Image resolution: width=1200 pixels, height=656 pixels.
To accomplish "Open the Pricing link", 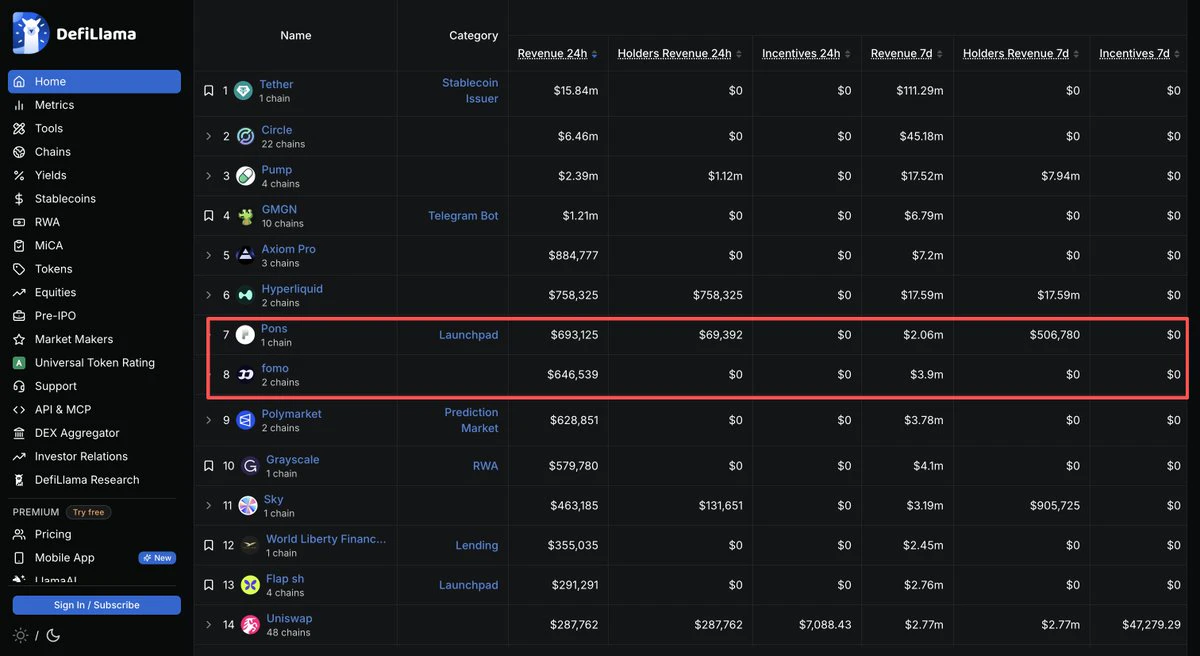I will [94, 534].
